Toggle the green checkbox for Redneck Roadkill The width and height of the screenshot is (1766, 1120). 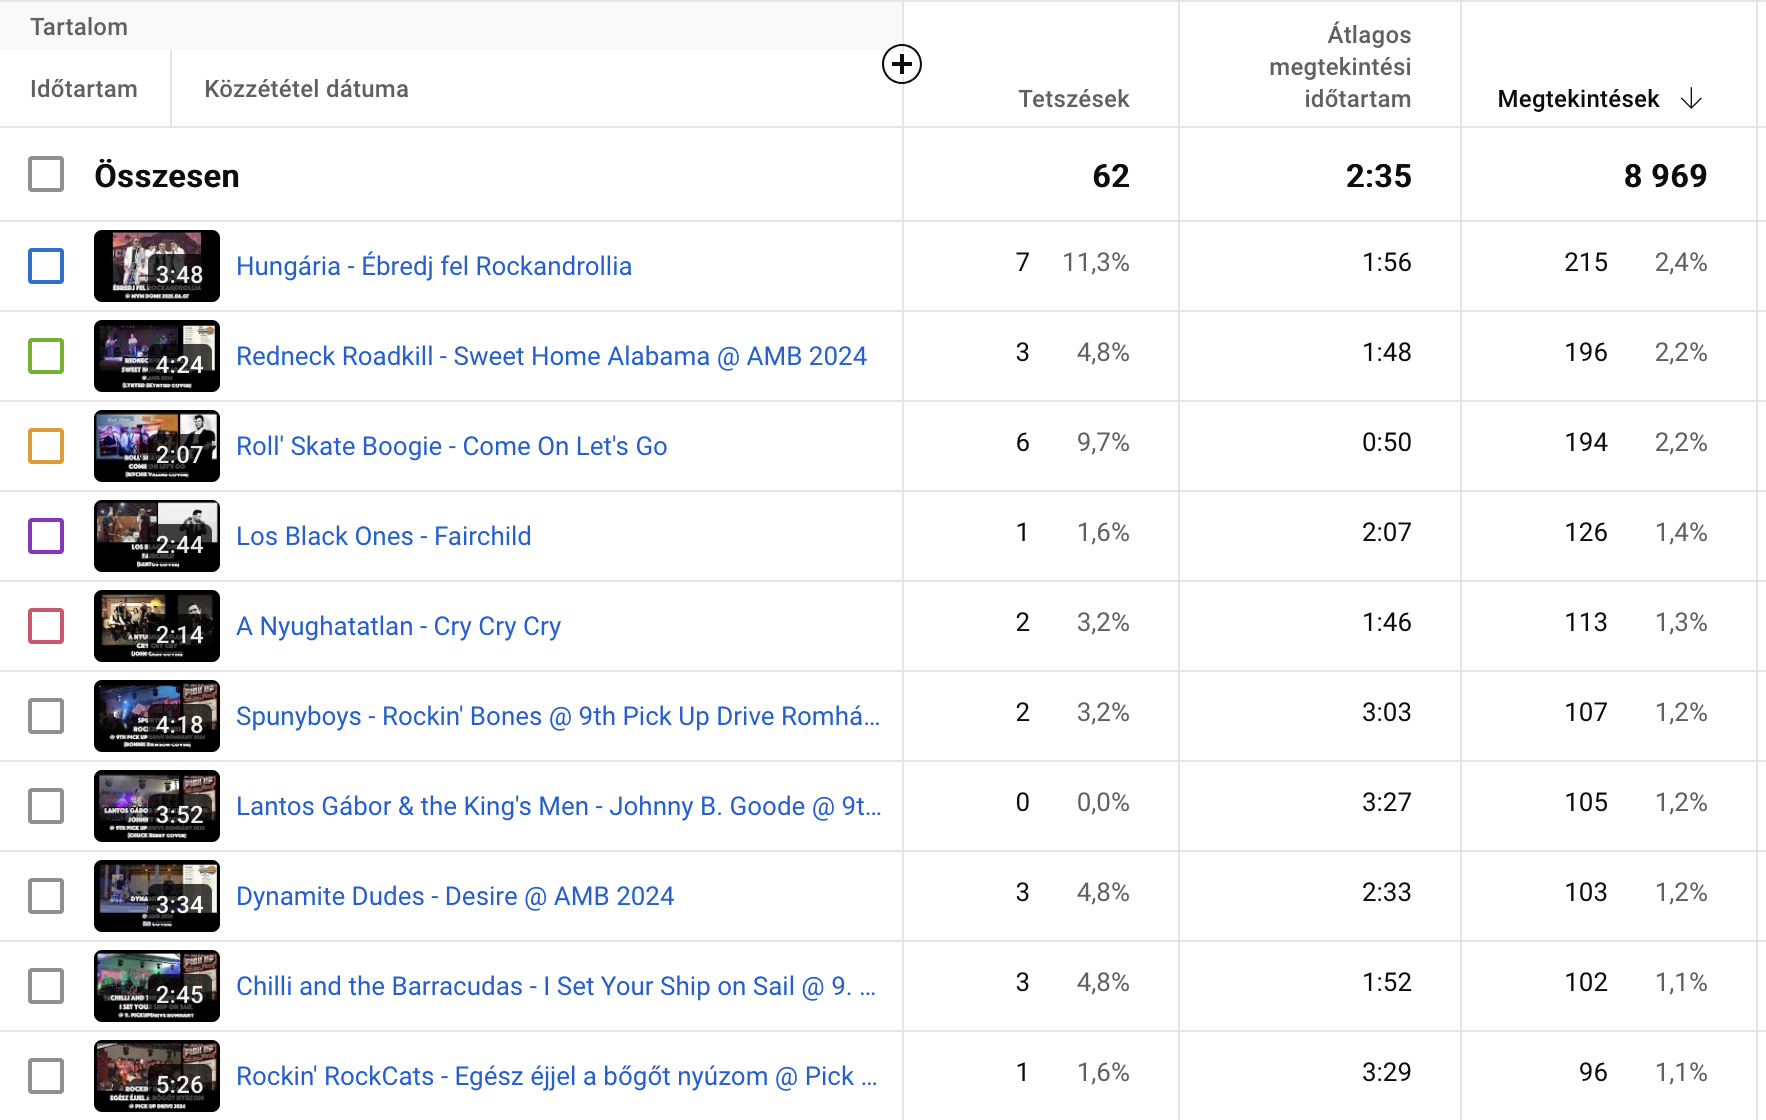(46, 356)
